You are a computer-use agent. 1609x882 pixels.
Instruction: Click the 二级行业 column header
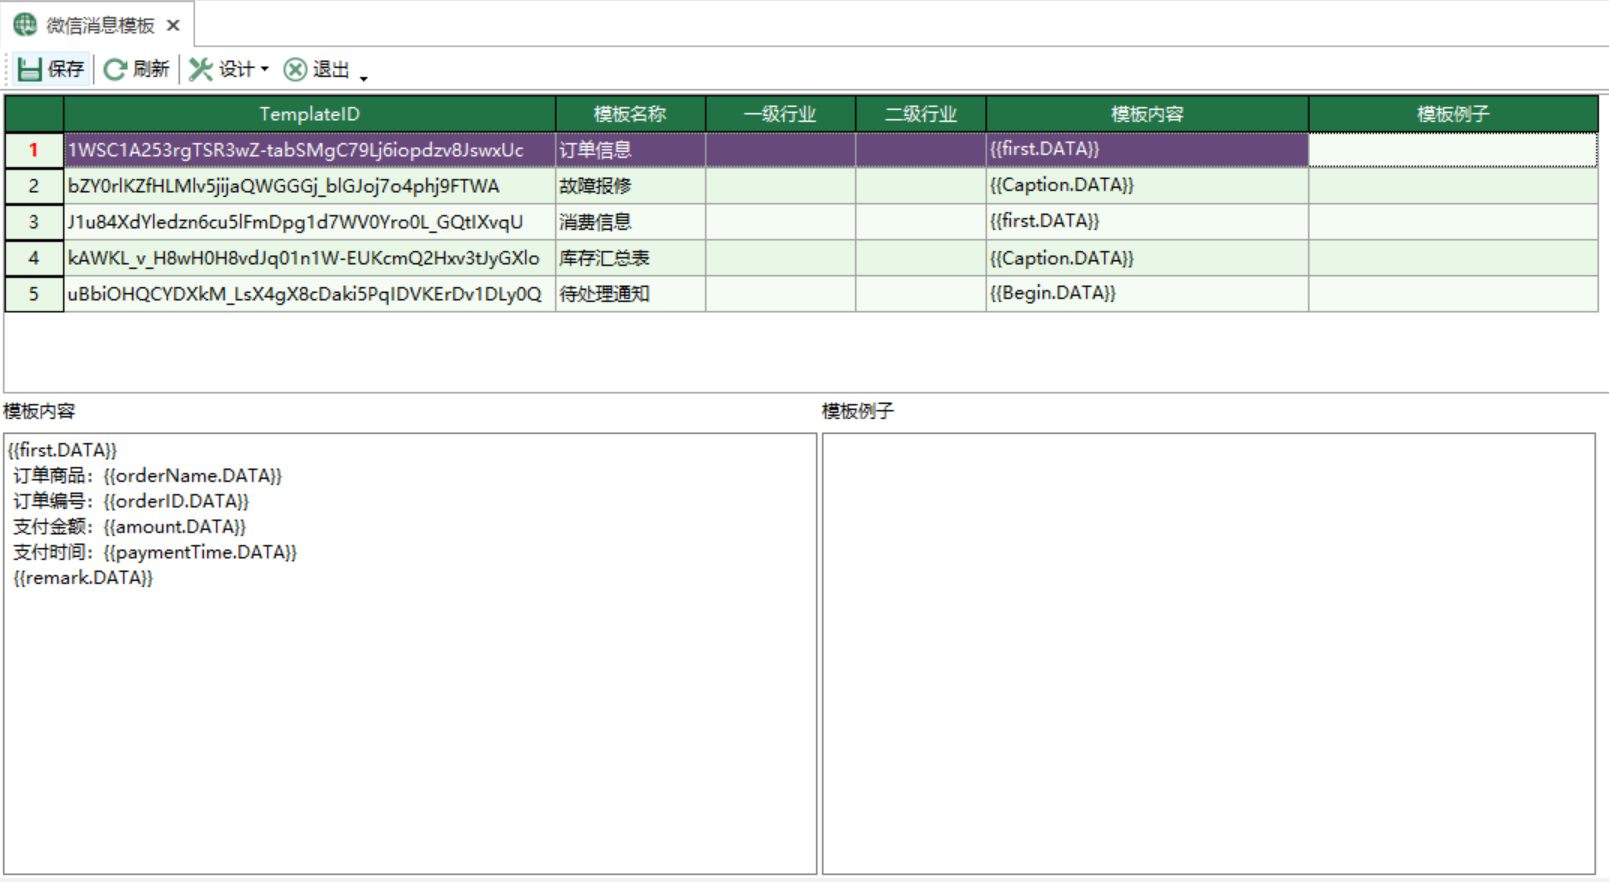[x=921, y=114]
